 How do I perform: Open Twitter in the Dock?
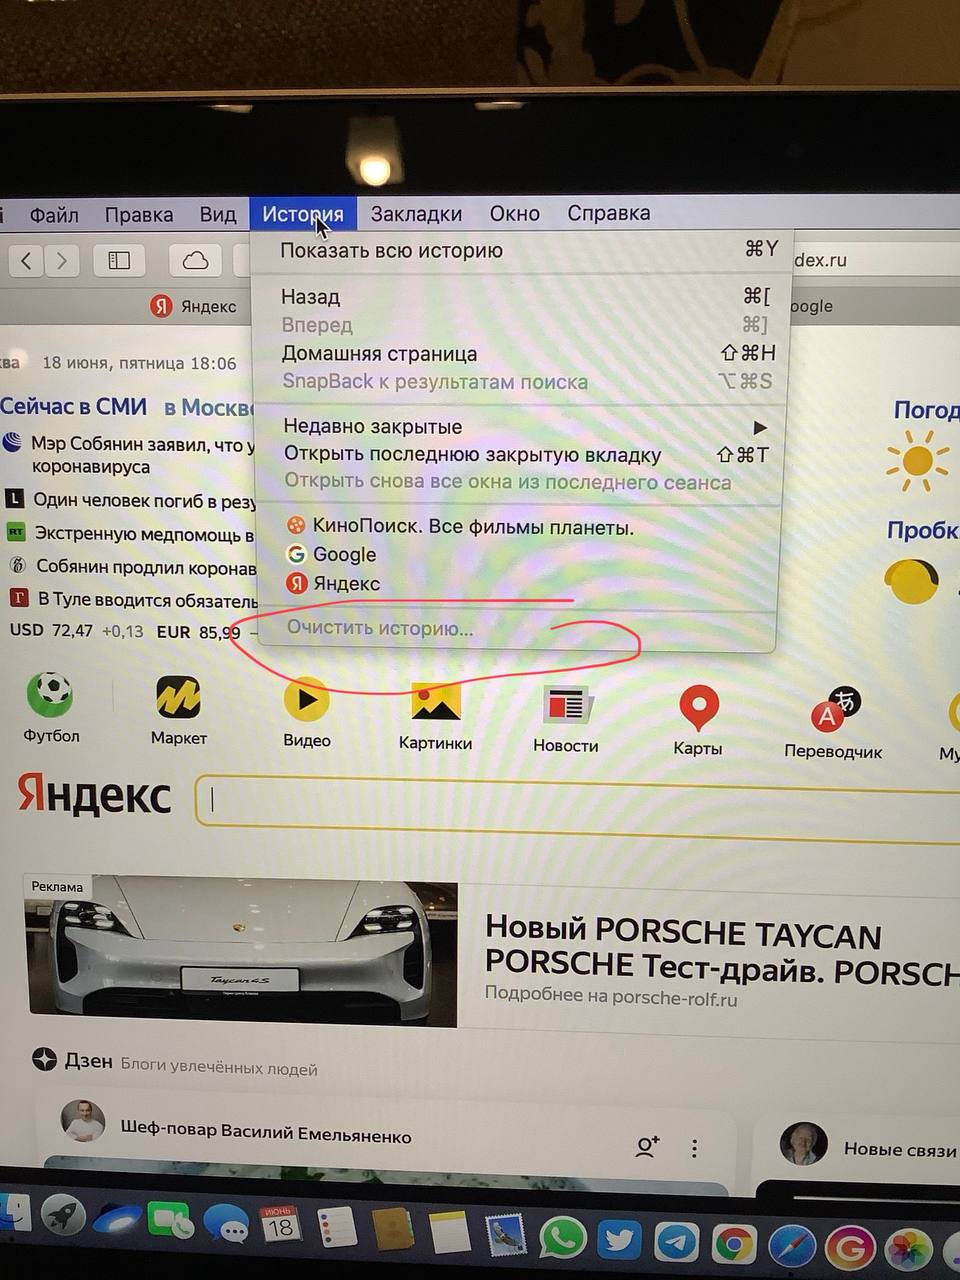point(619,1240)
